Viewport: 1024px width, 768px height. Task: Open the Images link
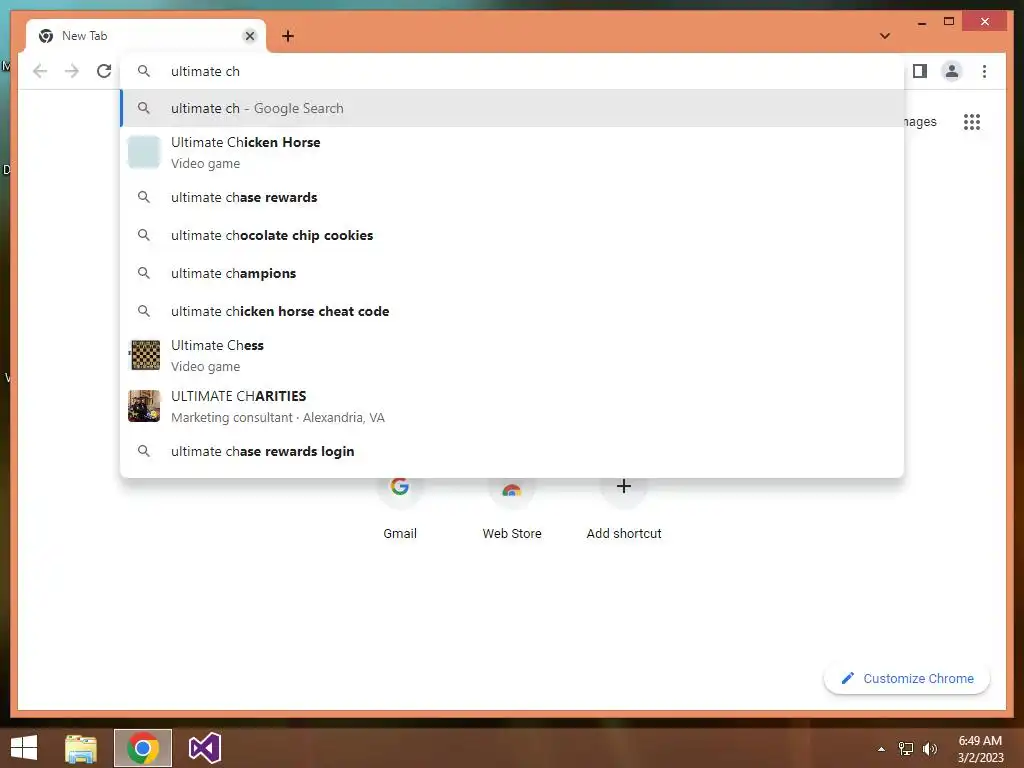click(x=920, y=121)
